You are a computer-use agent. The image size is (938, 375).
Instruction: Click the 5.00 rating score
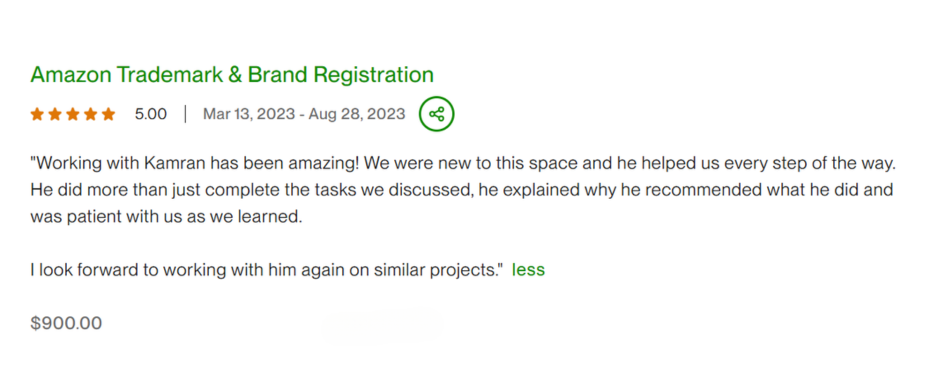(x=151, y=114)
